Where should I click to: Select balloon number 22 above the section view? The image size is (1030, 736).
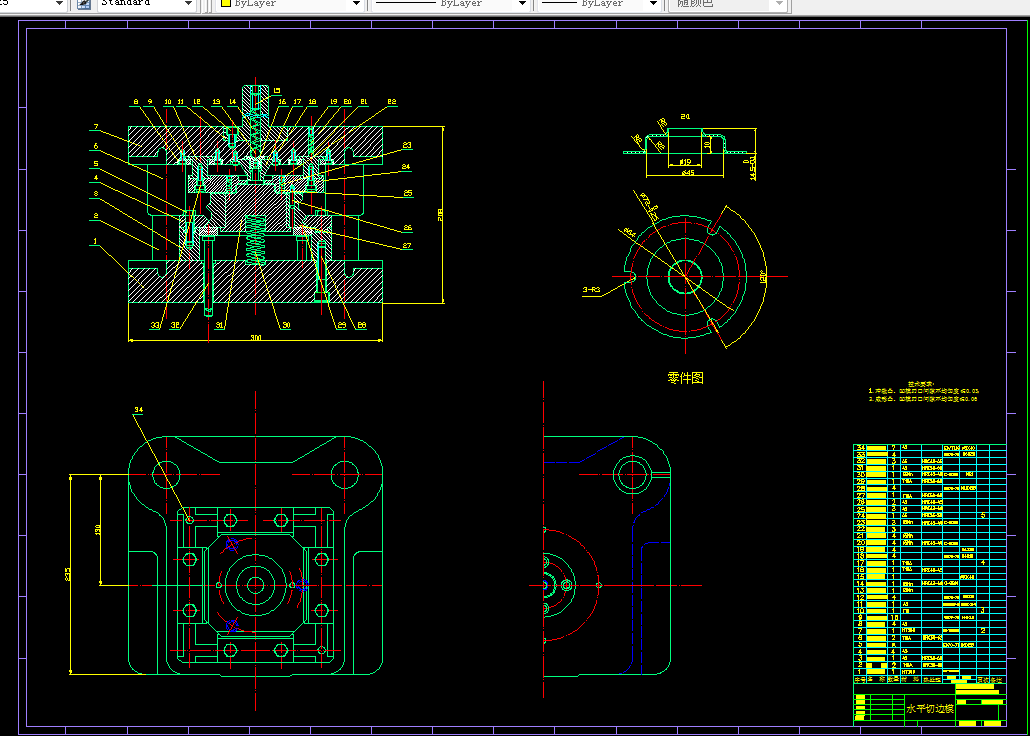pyautogui.click(x=392, y=102)
